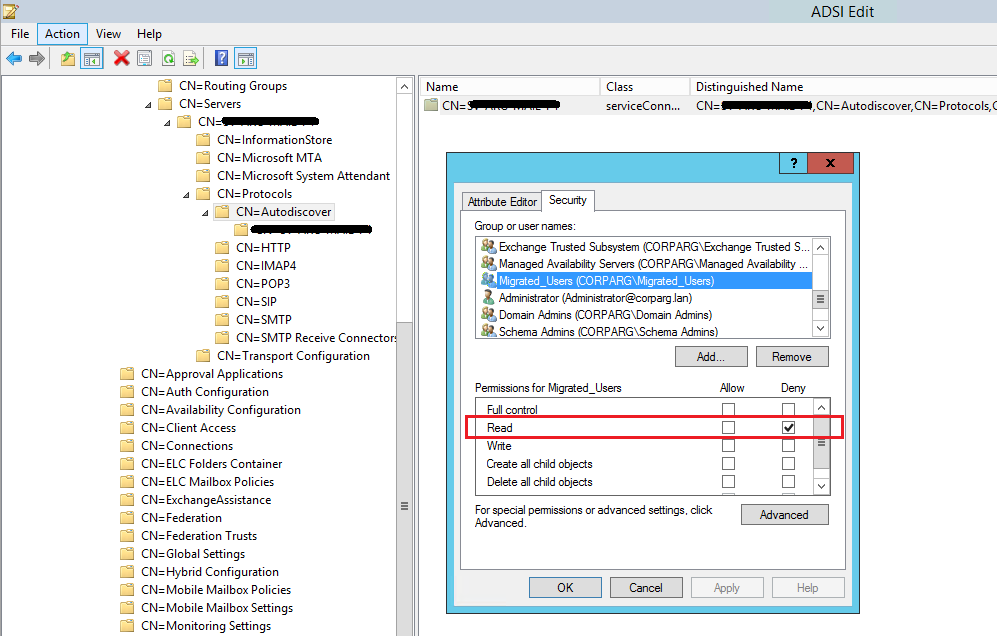Click the Advanced button

[x=784, y=515]
